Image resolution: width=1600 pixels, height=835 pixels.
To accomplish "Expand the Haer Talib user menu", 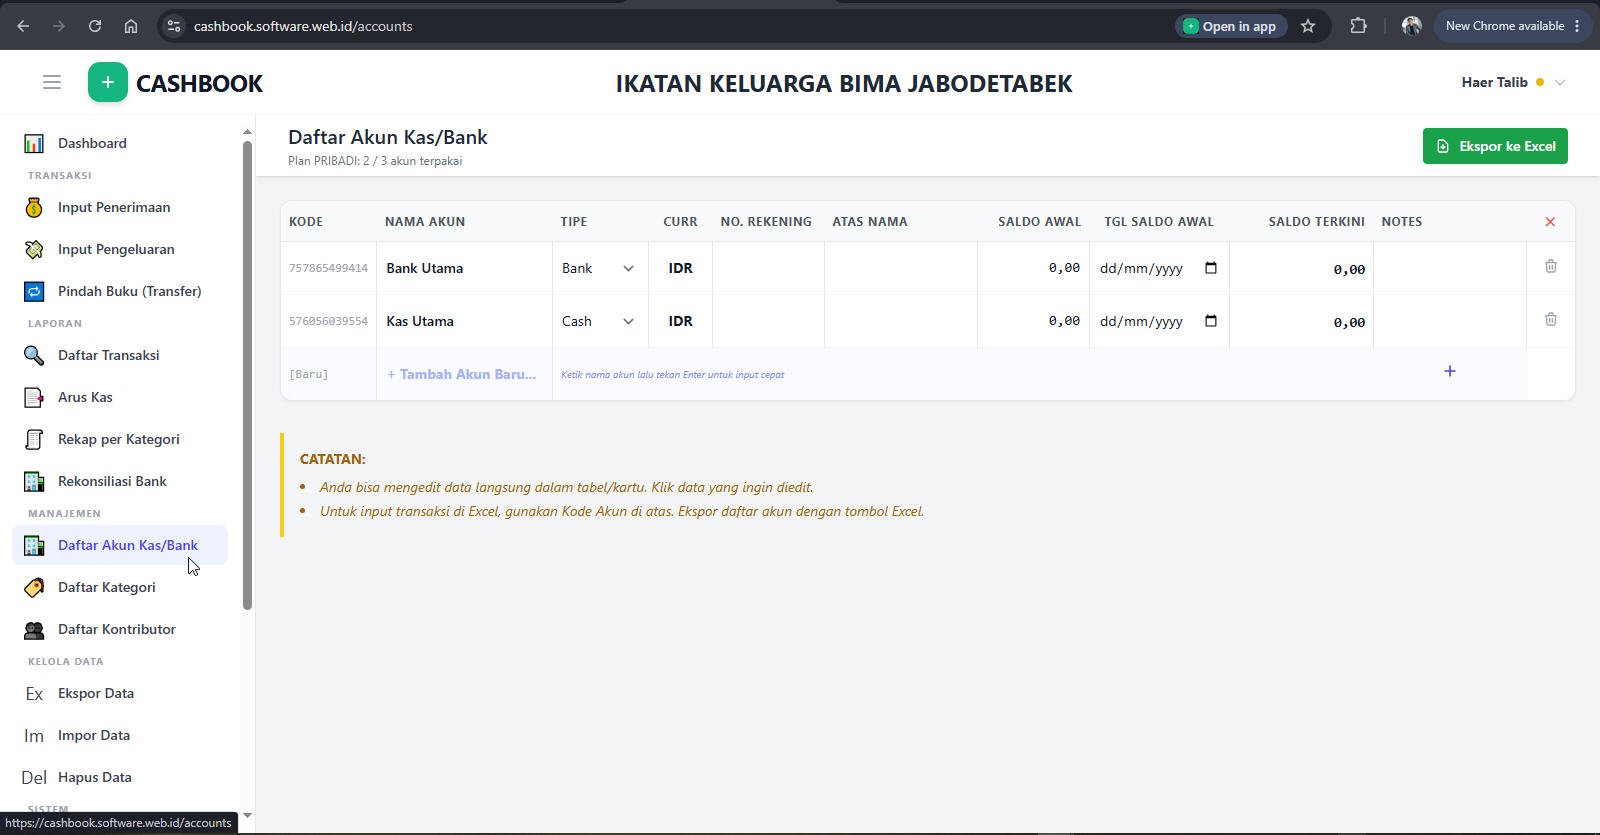I will 1513,82.
